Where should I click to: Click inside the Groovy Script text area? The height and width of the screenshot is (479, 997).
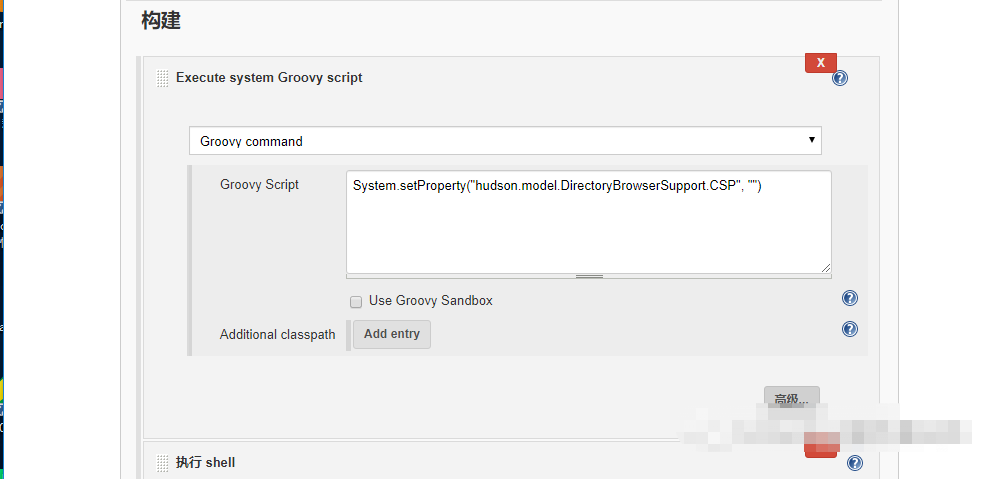click(x=589, y=222)
